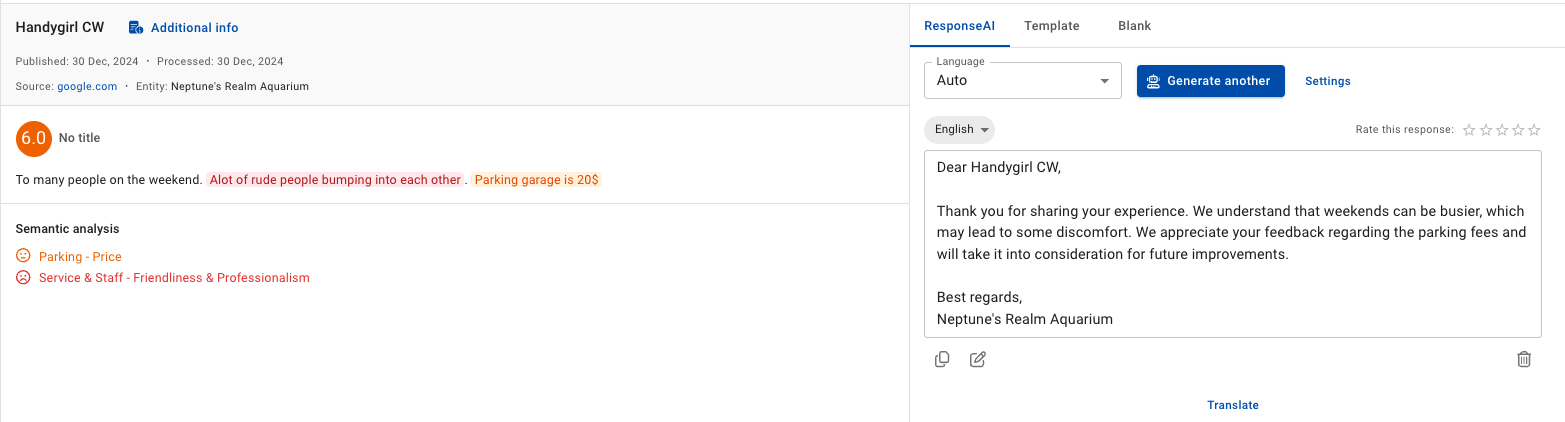Click the sad face icon beside Service & Staff
Screen dimensions: 1565x422
click(x=23, y=278)
